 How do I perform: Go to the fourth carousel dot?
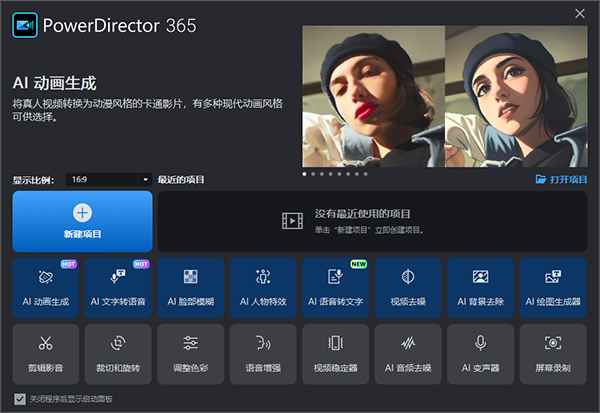pos(331,174)
